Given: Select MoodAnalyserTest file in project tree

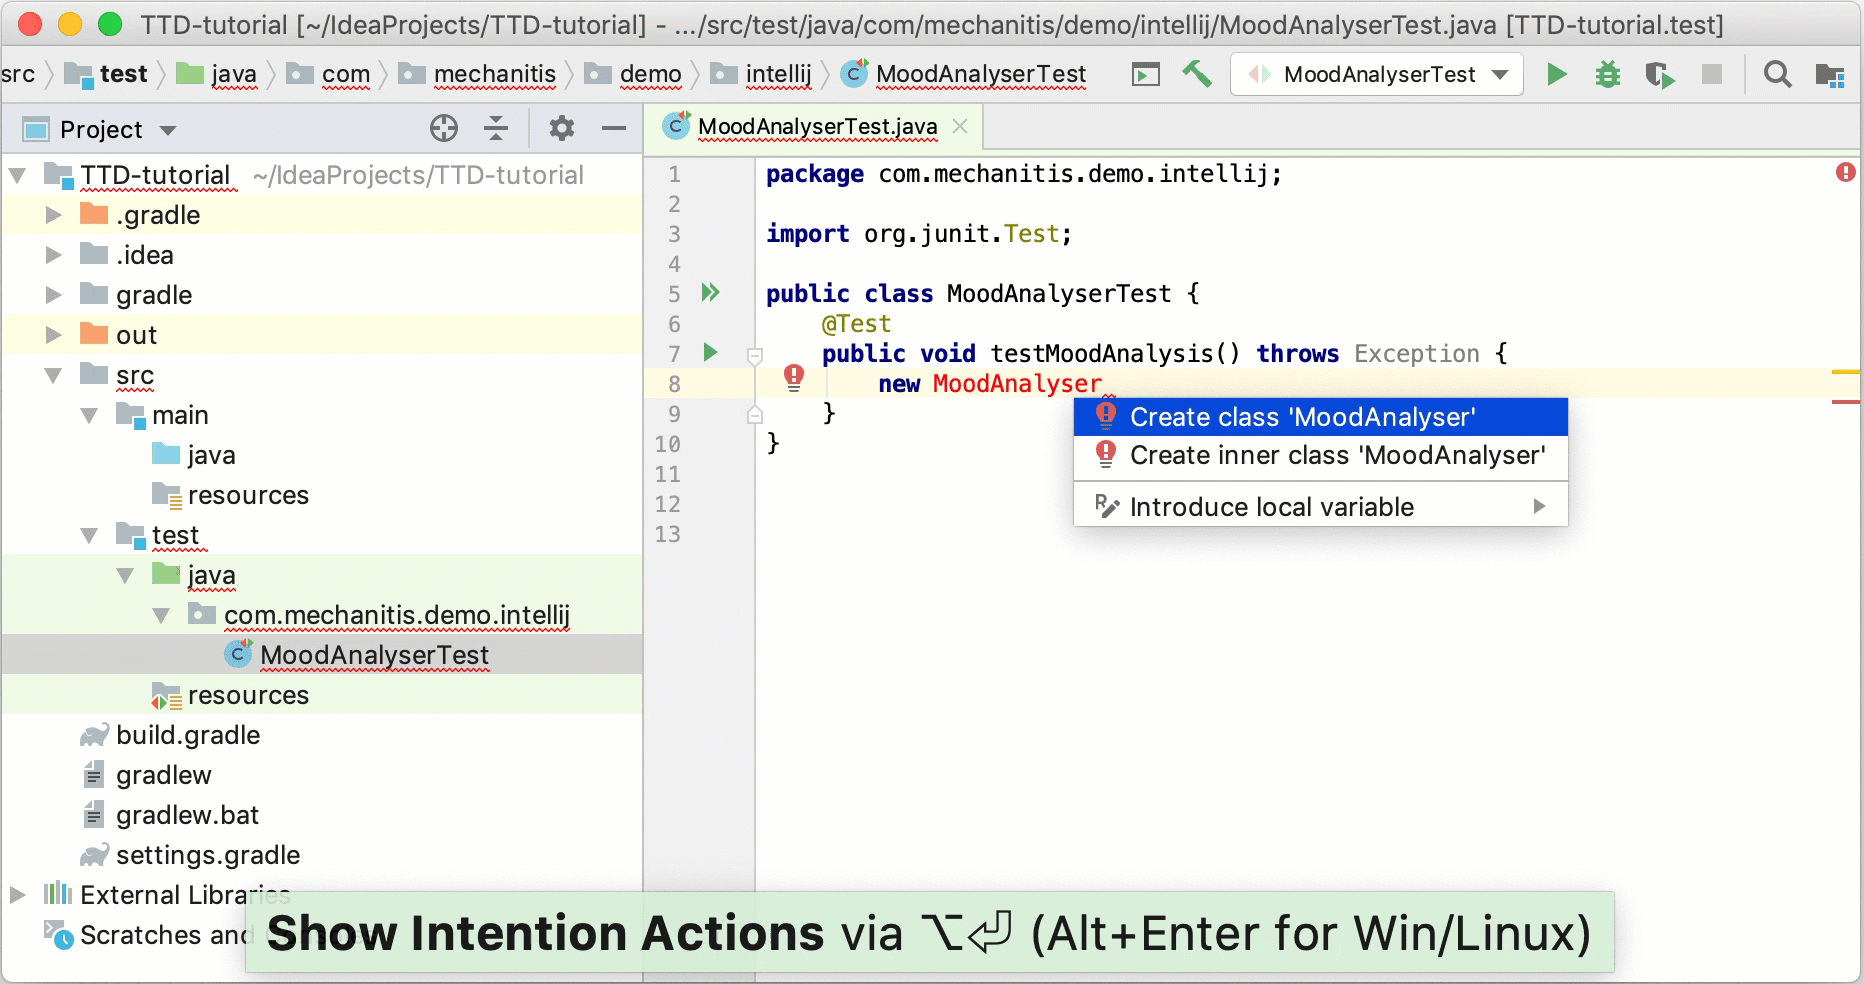Looking at the screenshot, I should pyautogui.click(x=374, y=655).
